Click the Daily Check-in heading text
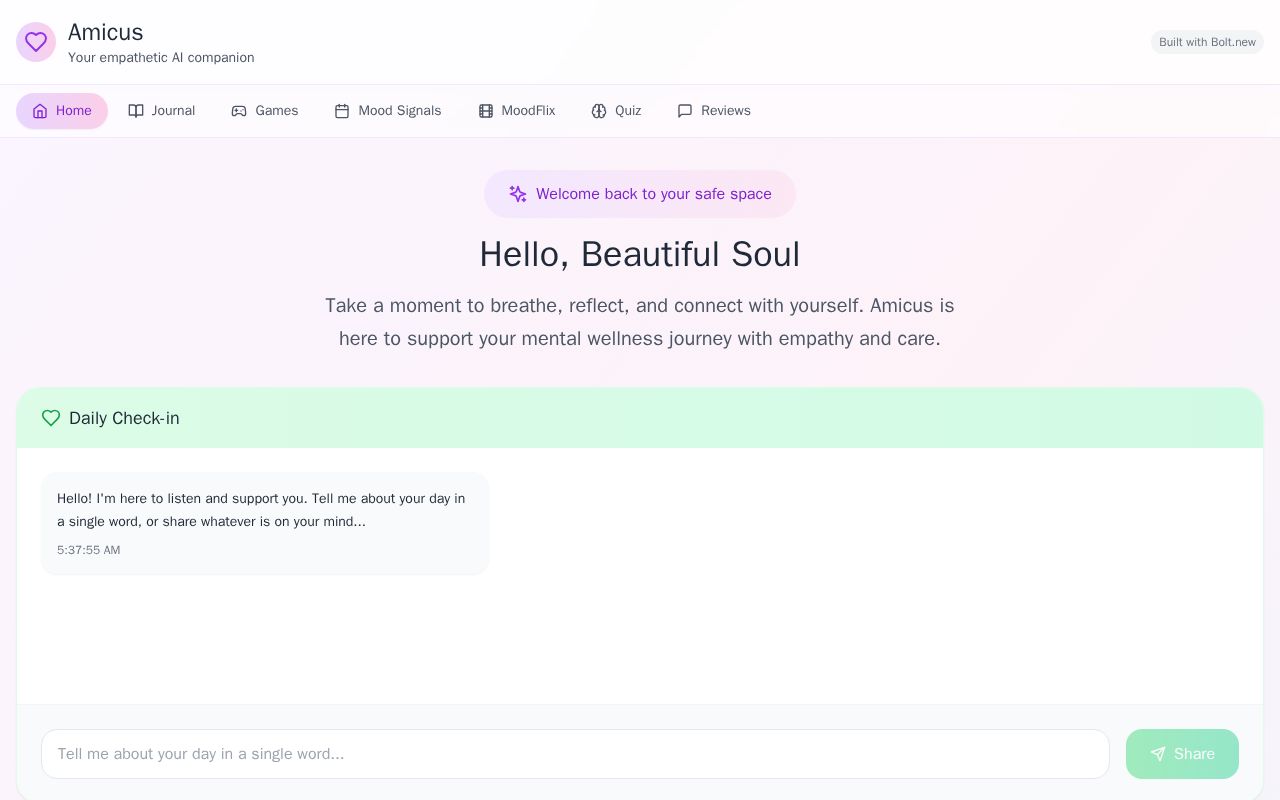The image size is (1280, 800). (124, 418)
